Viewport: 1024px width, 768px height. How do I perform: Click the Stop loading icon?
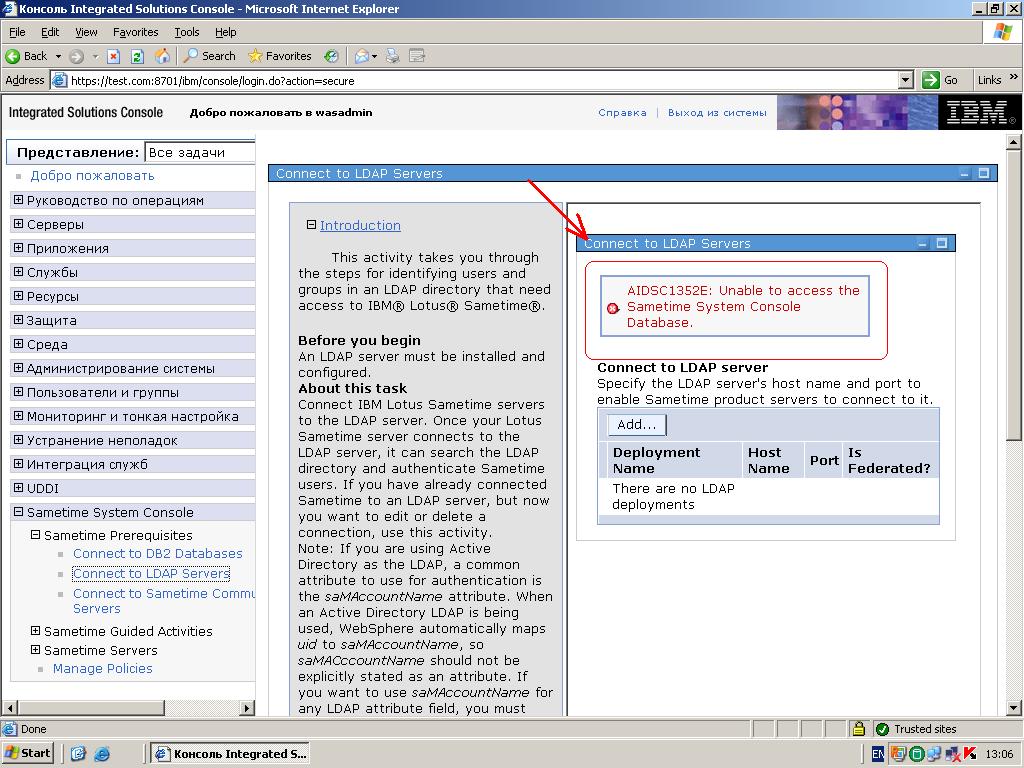coord(114,56)
